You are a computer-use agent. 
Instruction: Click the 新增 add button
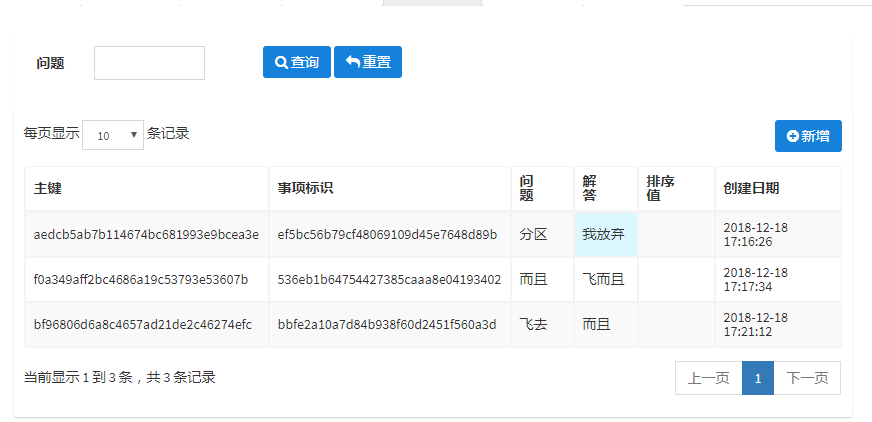(x=808, y=136)
